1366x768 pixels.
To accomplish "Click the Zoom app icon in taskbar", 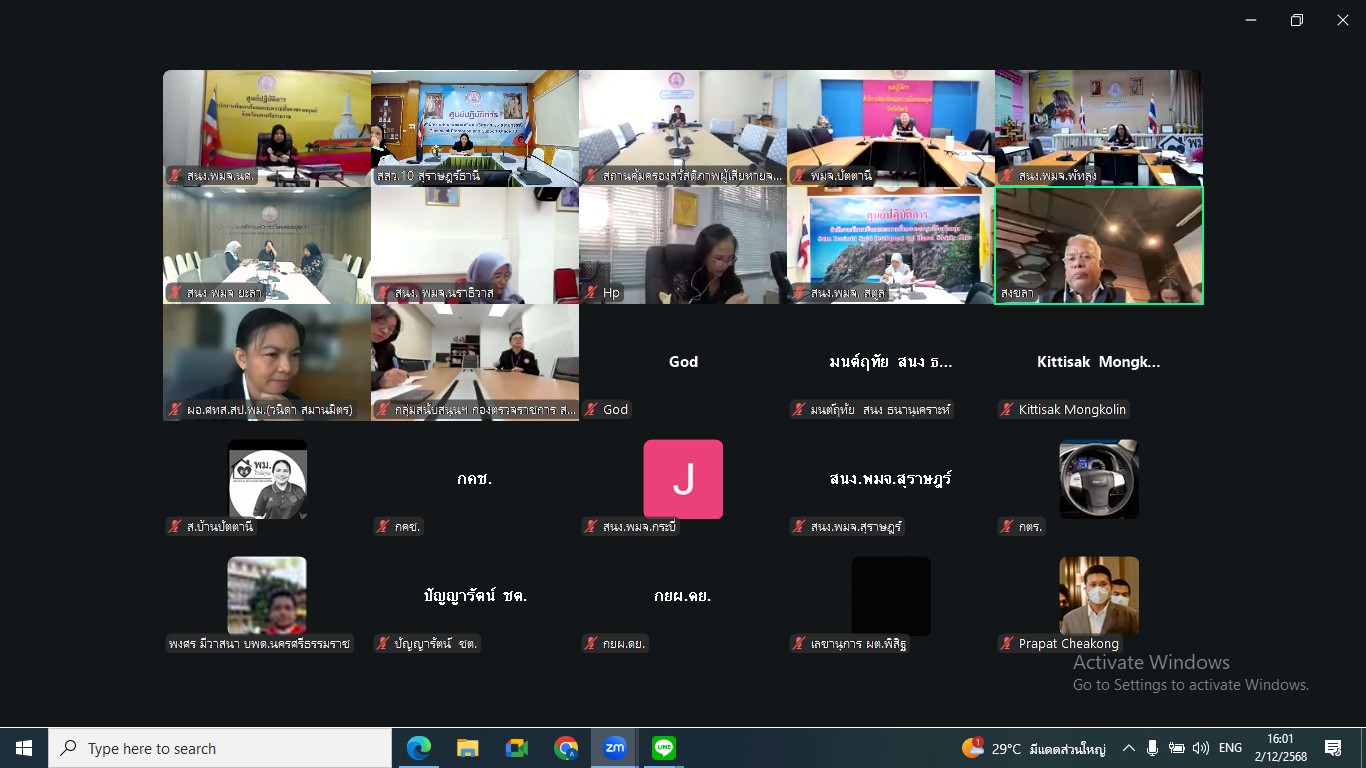I will coord(615,748).
